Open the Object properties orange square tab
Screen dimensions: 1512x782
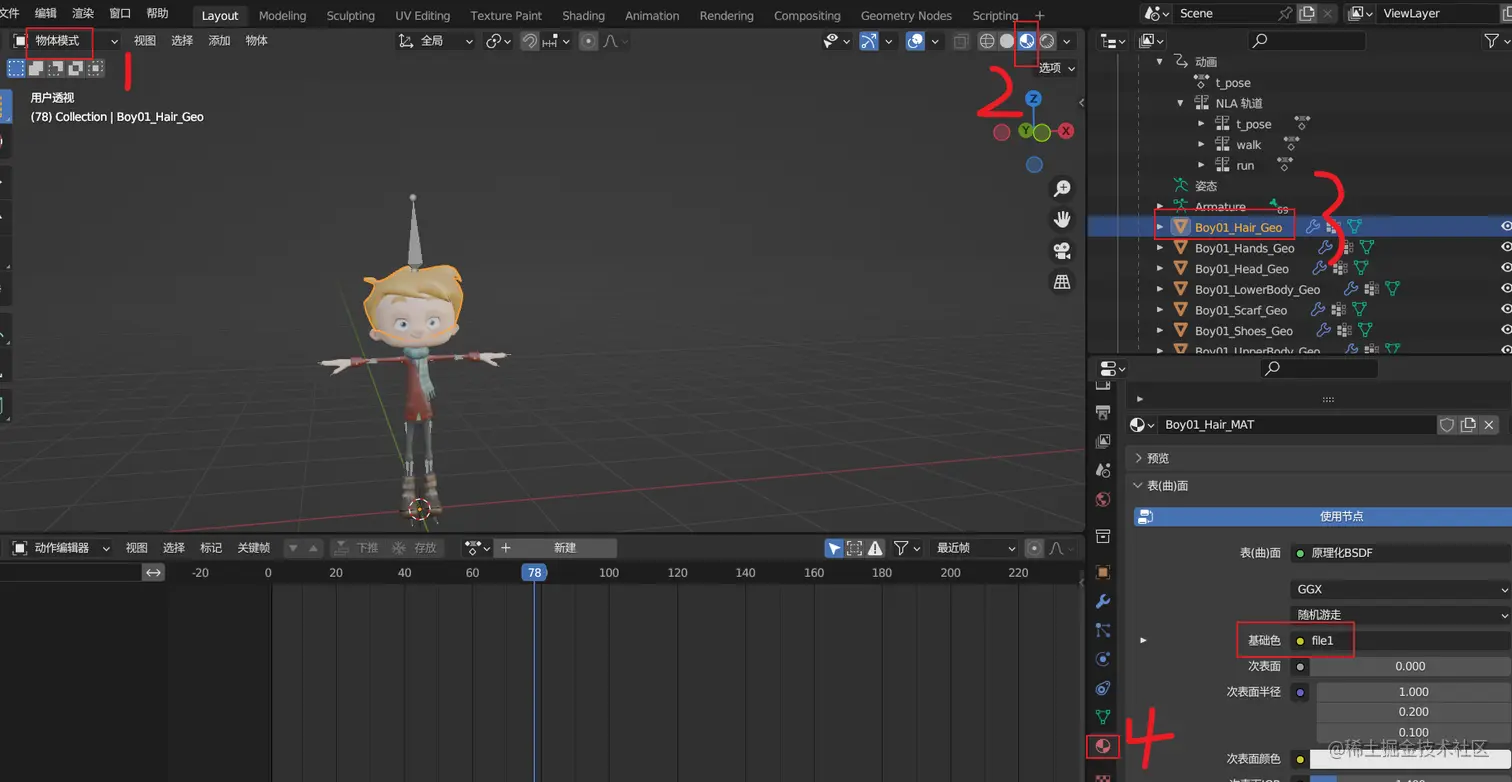[x=1102, y=572]
